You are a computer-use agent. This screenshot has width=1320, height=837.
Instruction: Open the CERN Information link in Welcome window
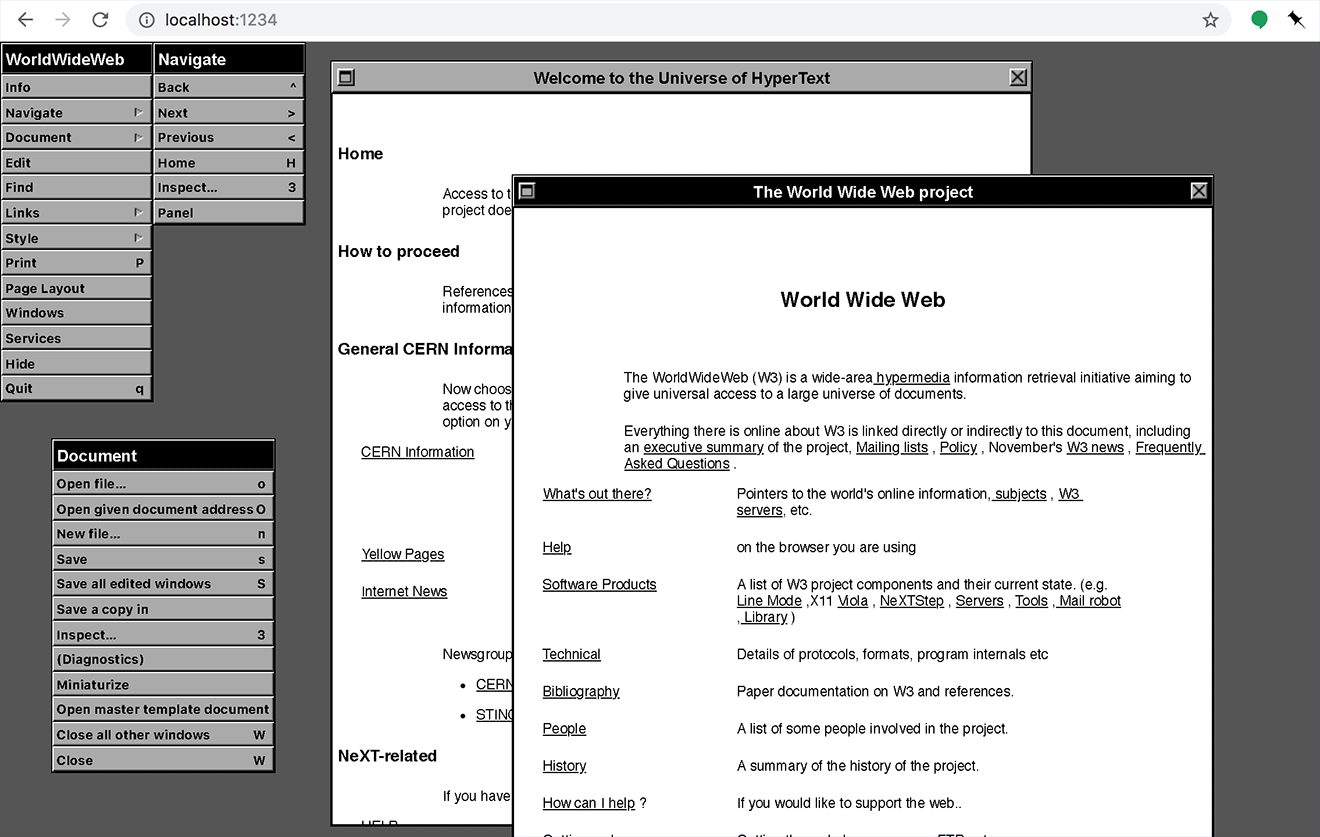[x=417, y=452]
